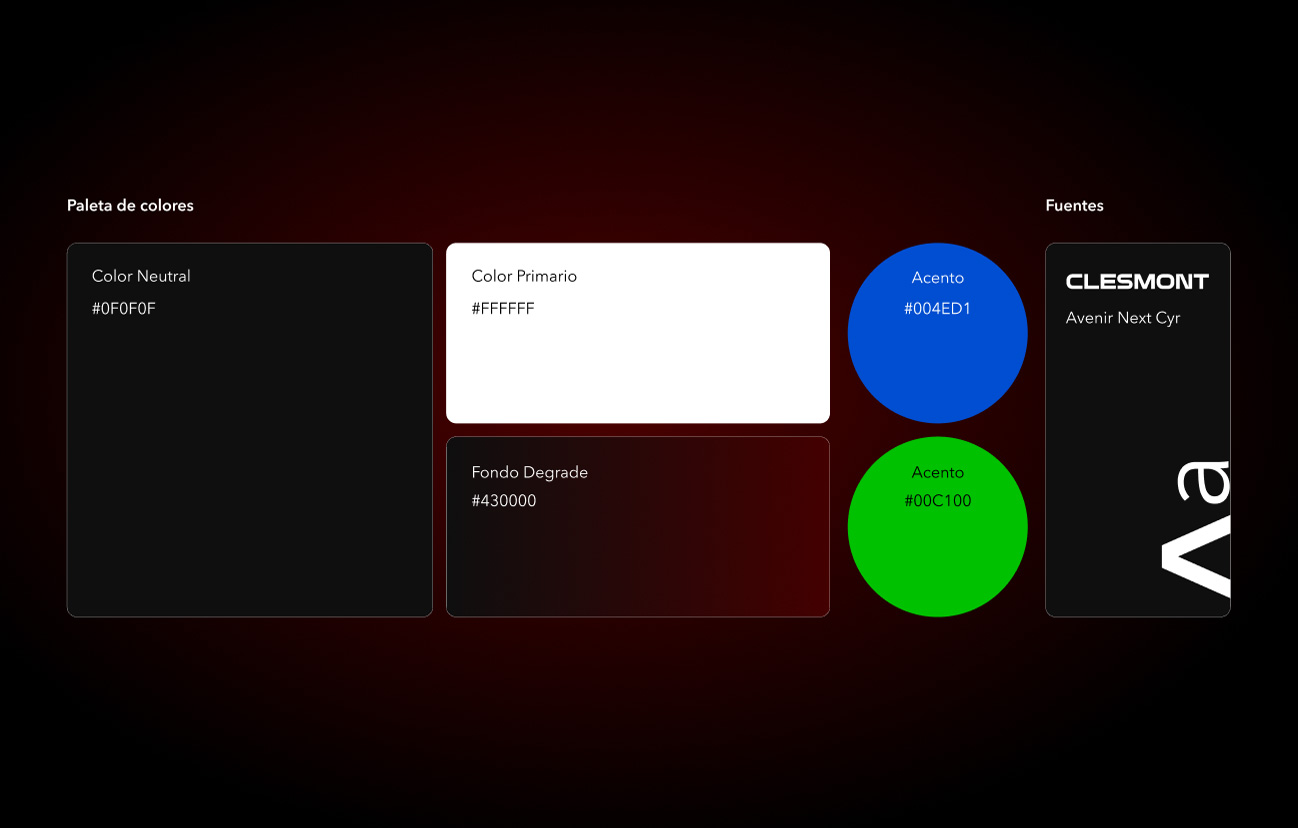This screenshot has height=828, width=1298.
Task: Click the #004ED1 hex code text
Action: pos(937,309)
